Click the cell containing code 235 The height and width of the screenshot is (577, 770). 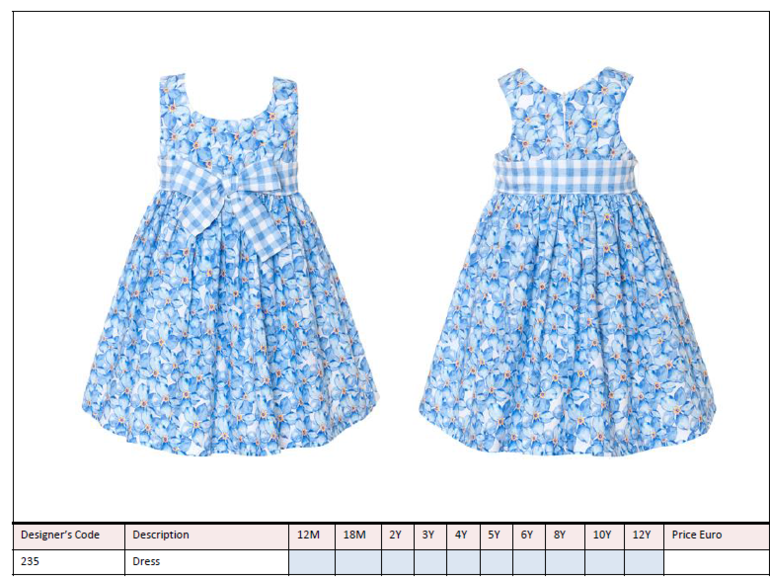pyautogui.click(x=69, y=562)
